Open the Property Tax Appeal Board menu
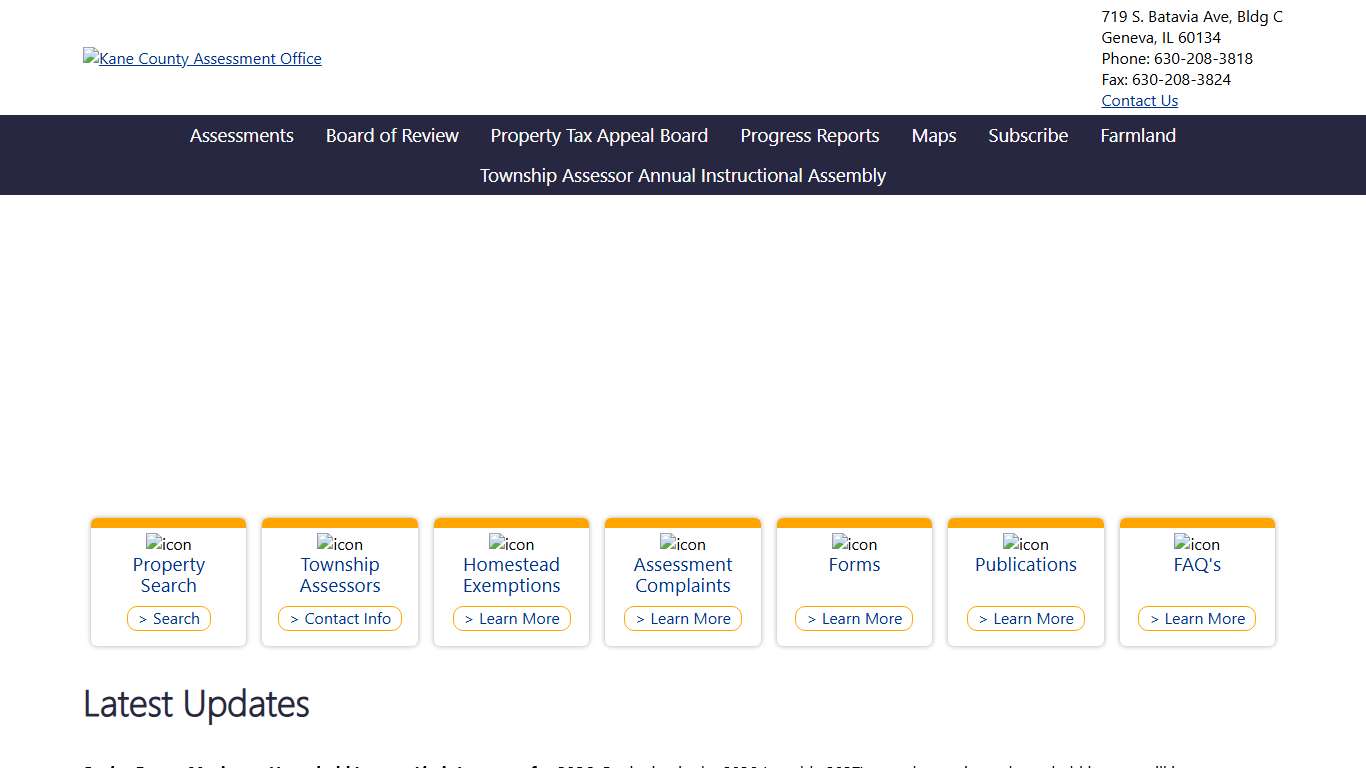The image size is (1366, 768). coord(599,136)
